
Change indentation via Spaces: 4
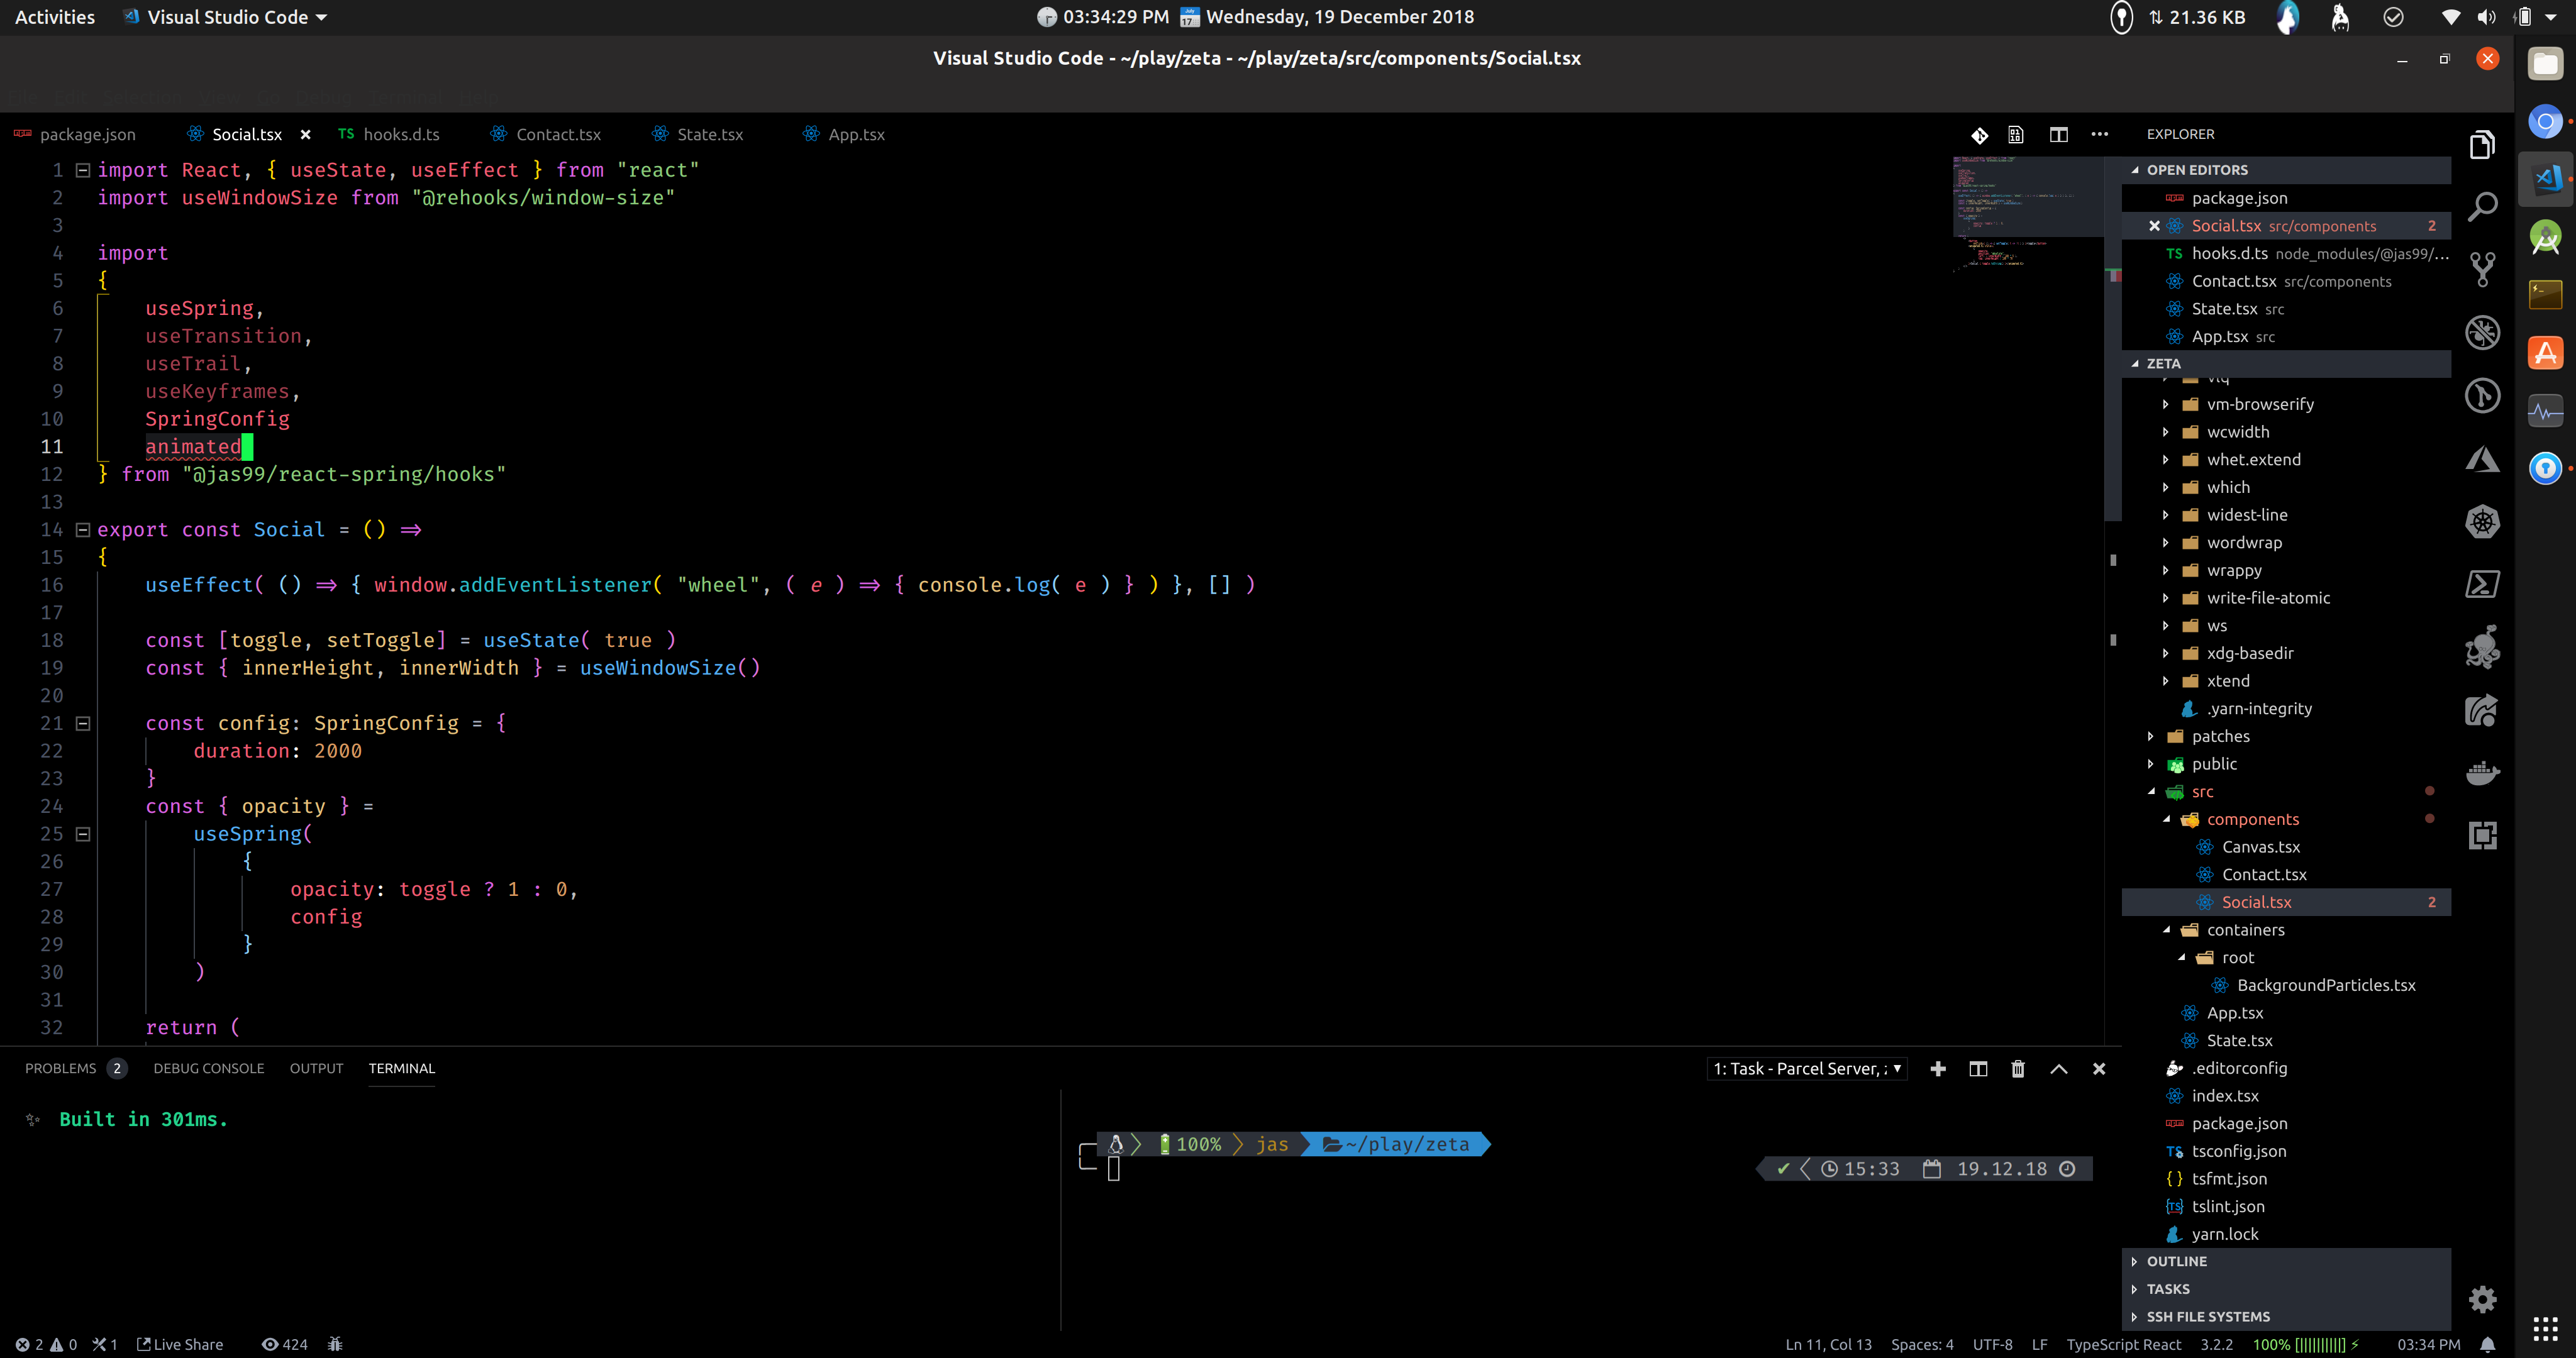1921,1345
